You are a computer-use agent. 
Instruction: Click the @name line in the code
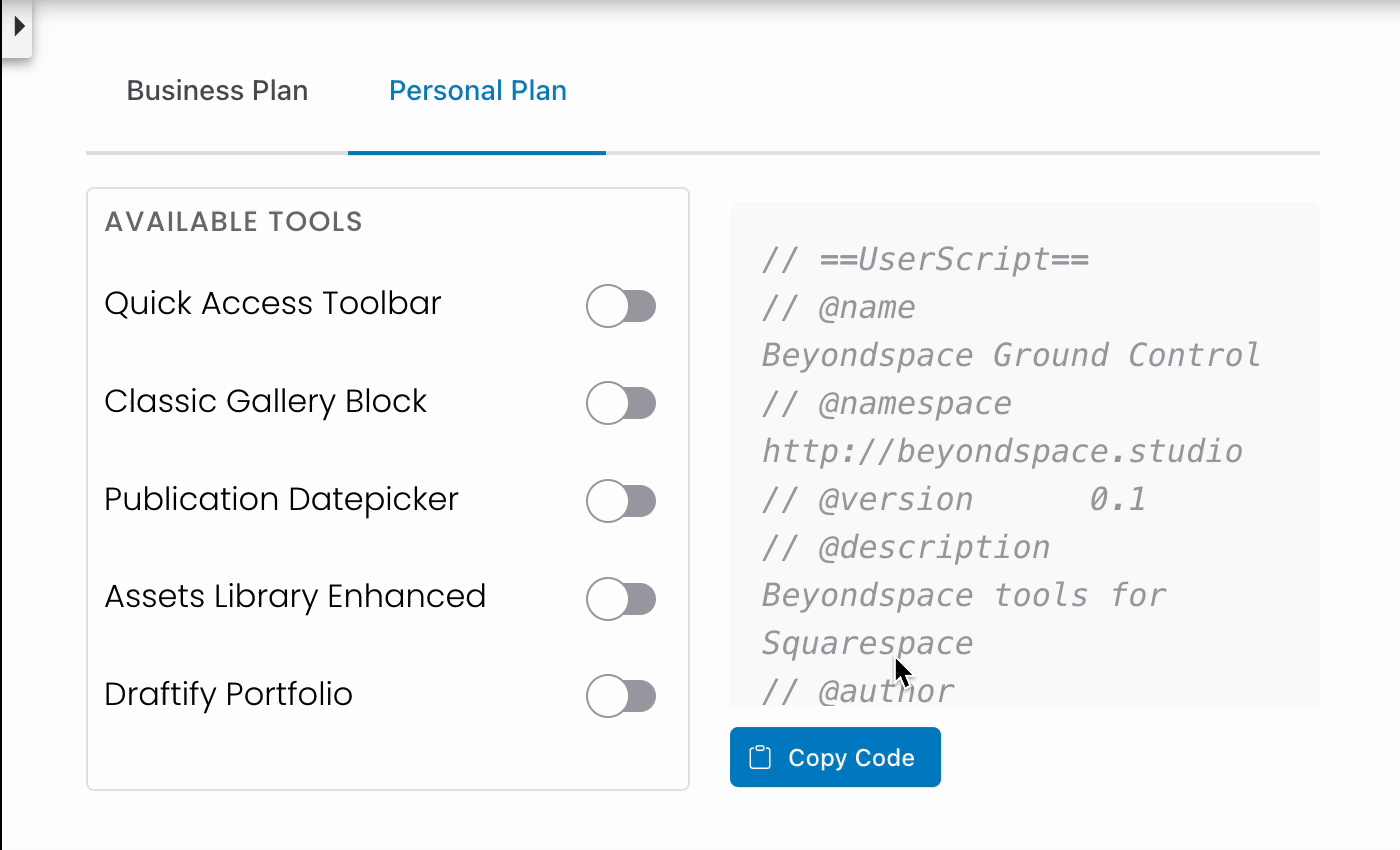pos(865,307)
